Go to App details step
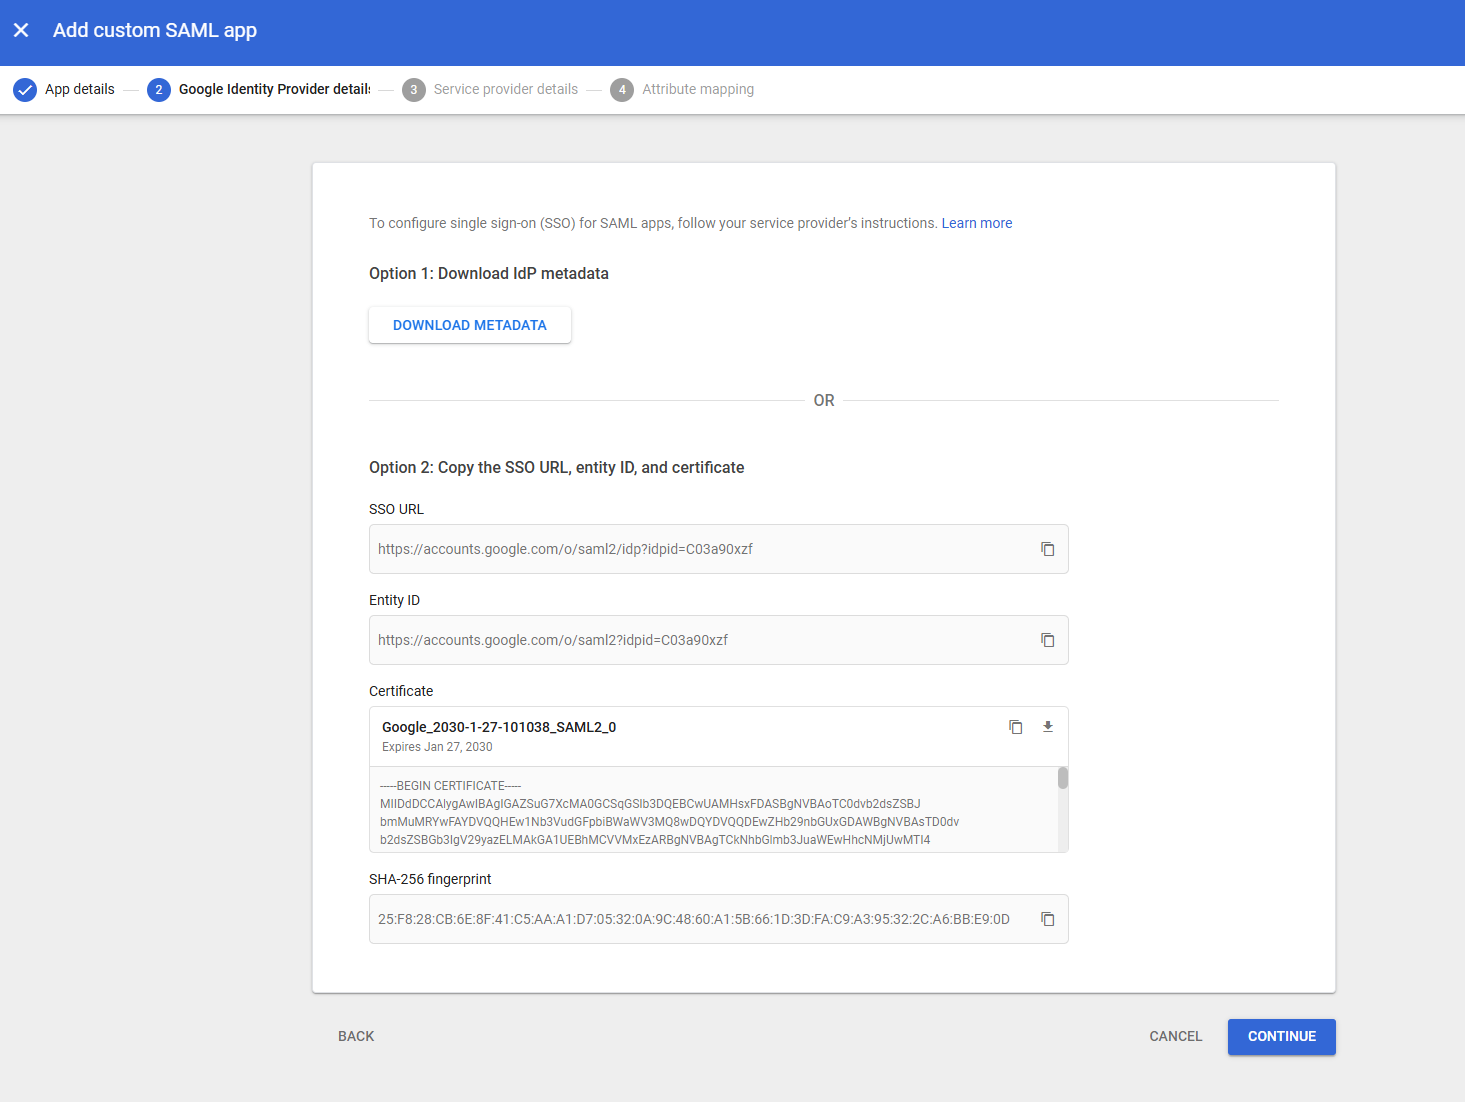The width and height of the screenshot is (1465, 1102). (80, 90)
